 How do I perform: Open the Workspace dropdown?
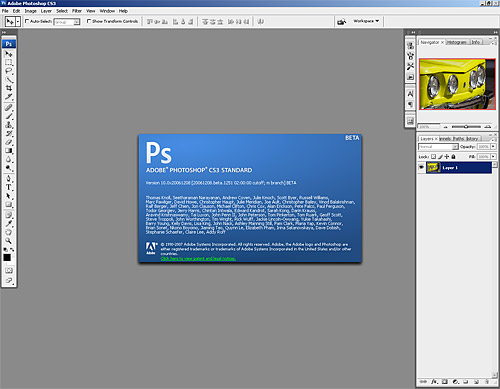(366, 21)
